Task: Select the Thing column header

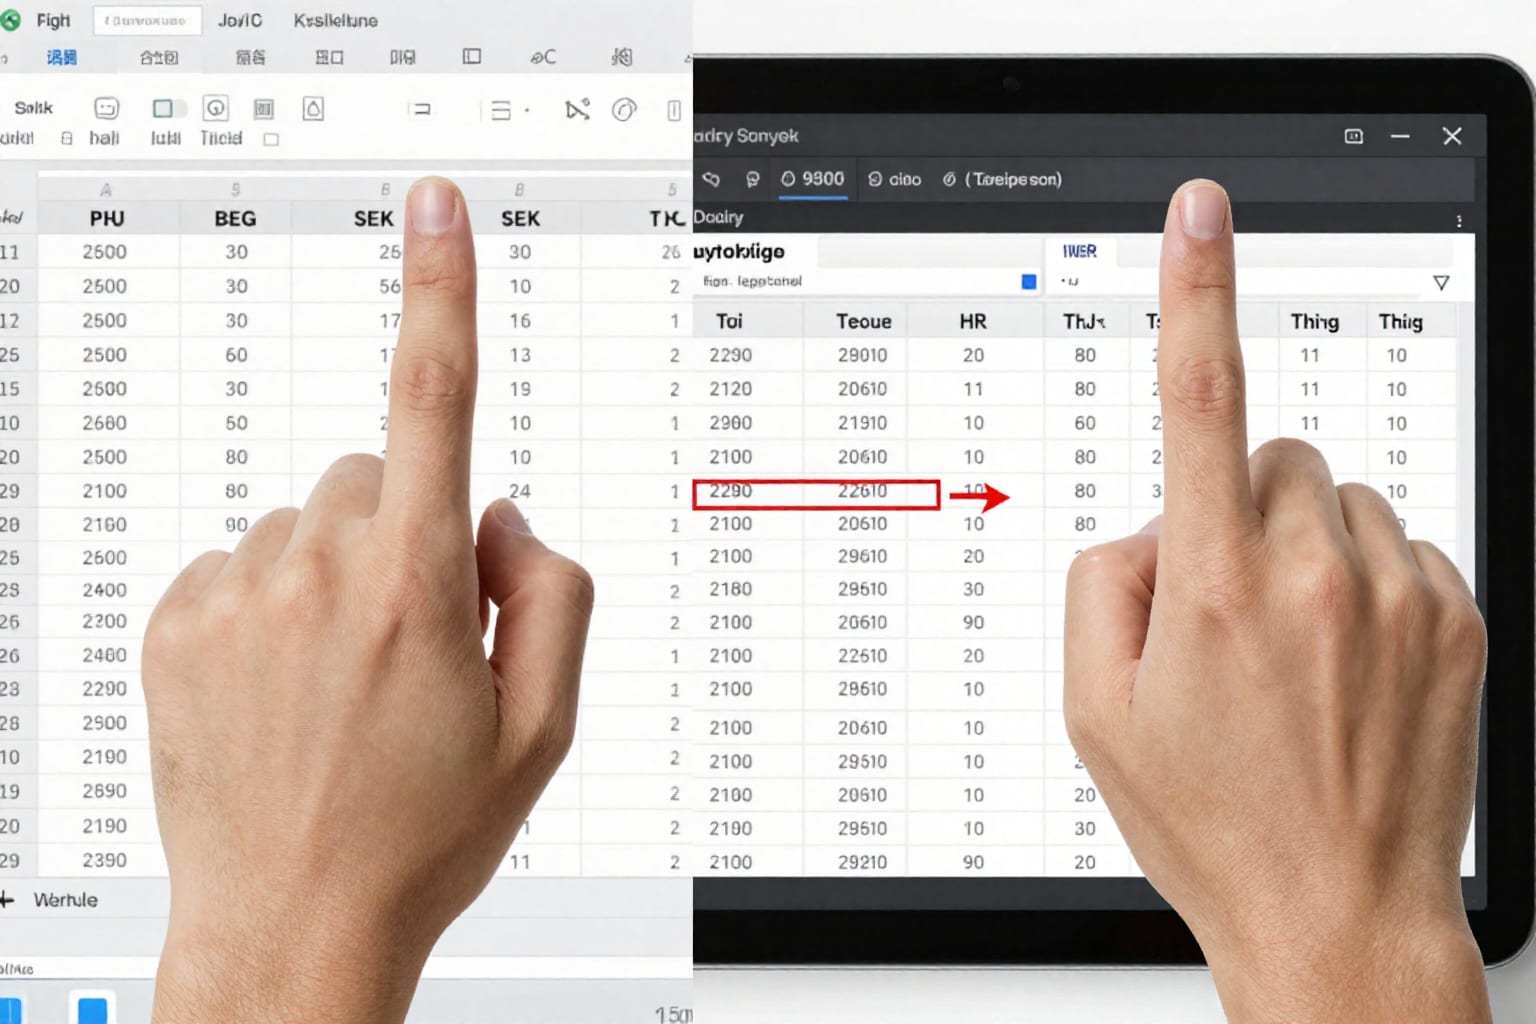Action: [x=1314, y=321]
